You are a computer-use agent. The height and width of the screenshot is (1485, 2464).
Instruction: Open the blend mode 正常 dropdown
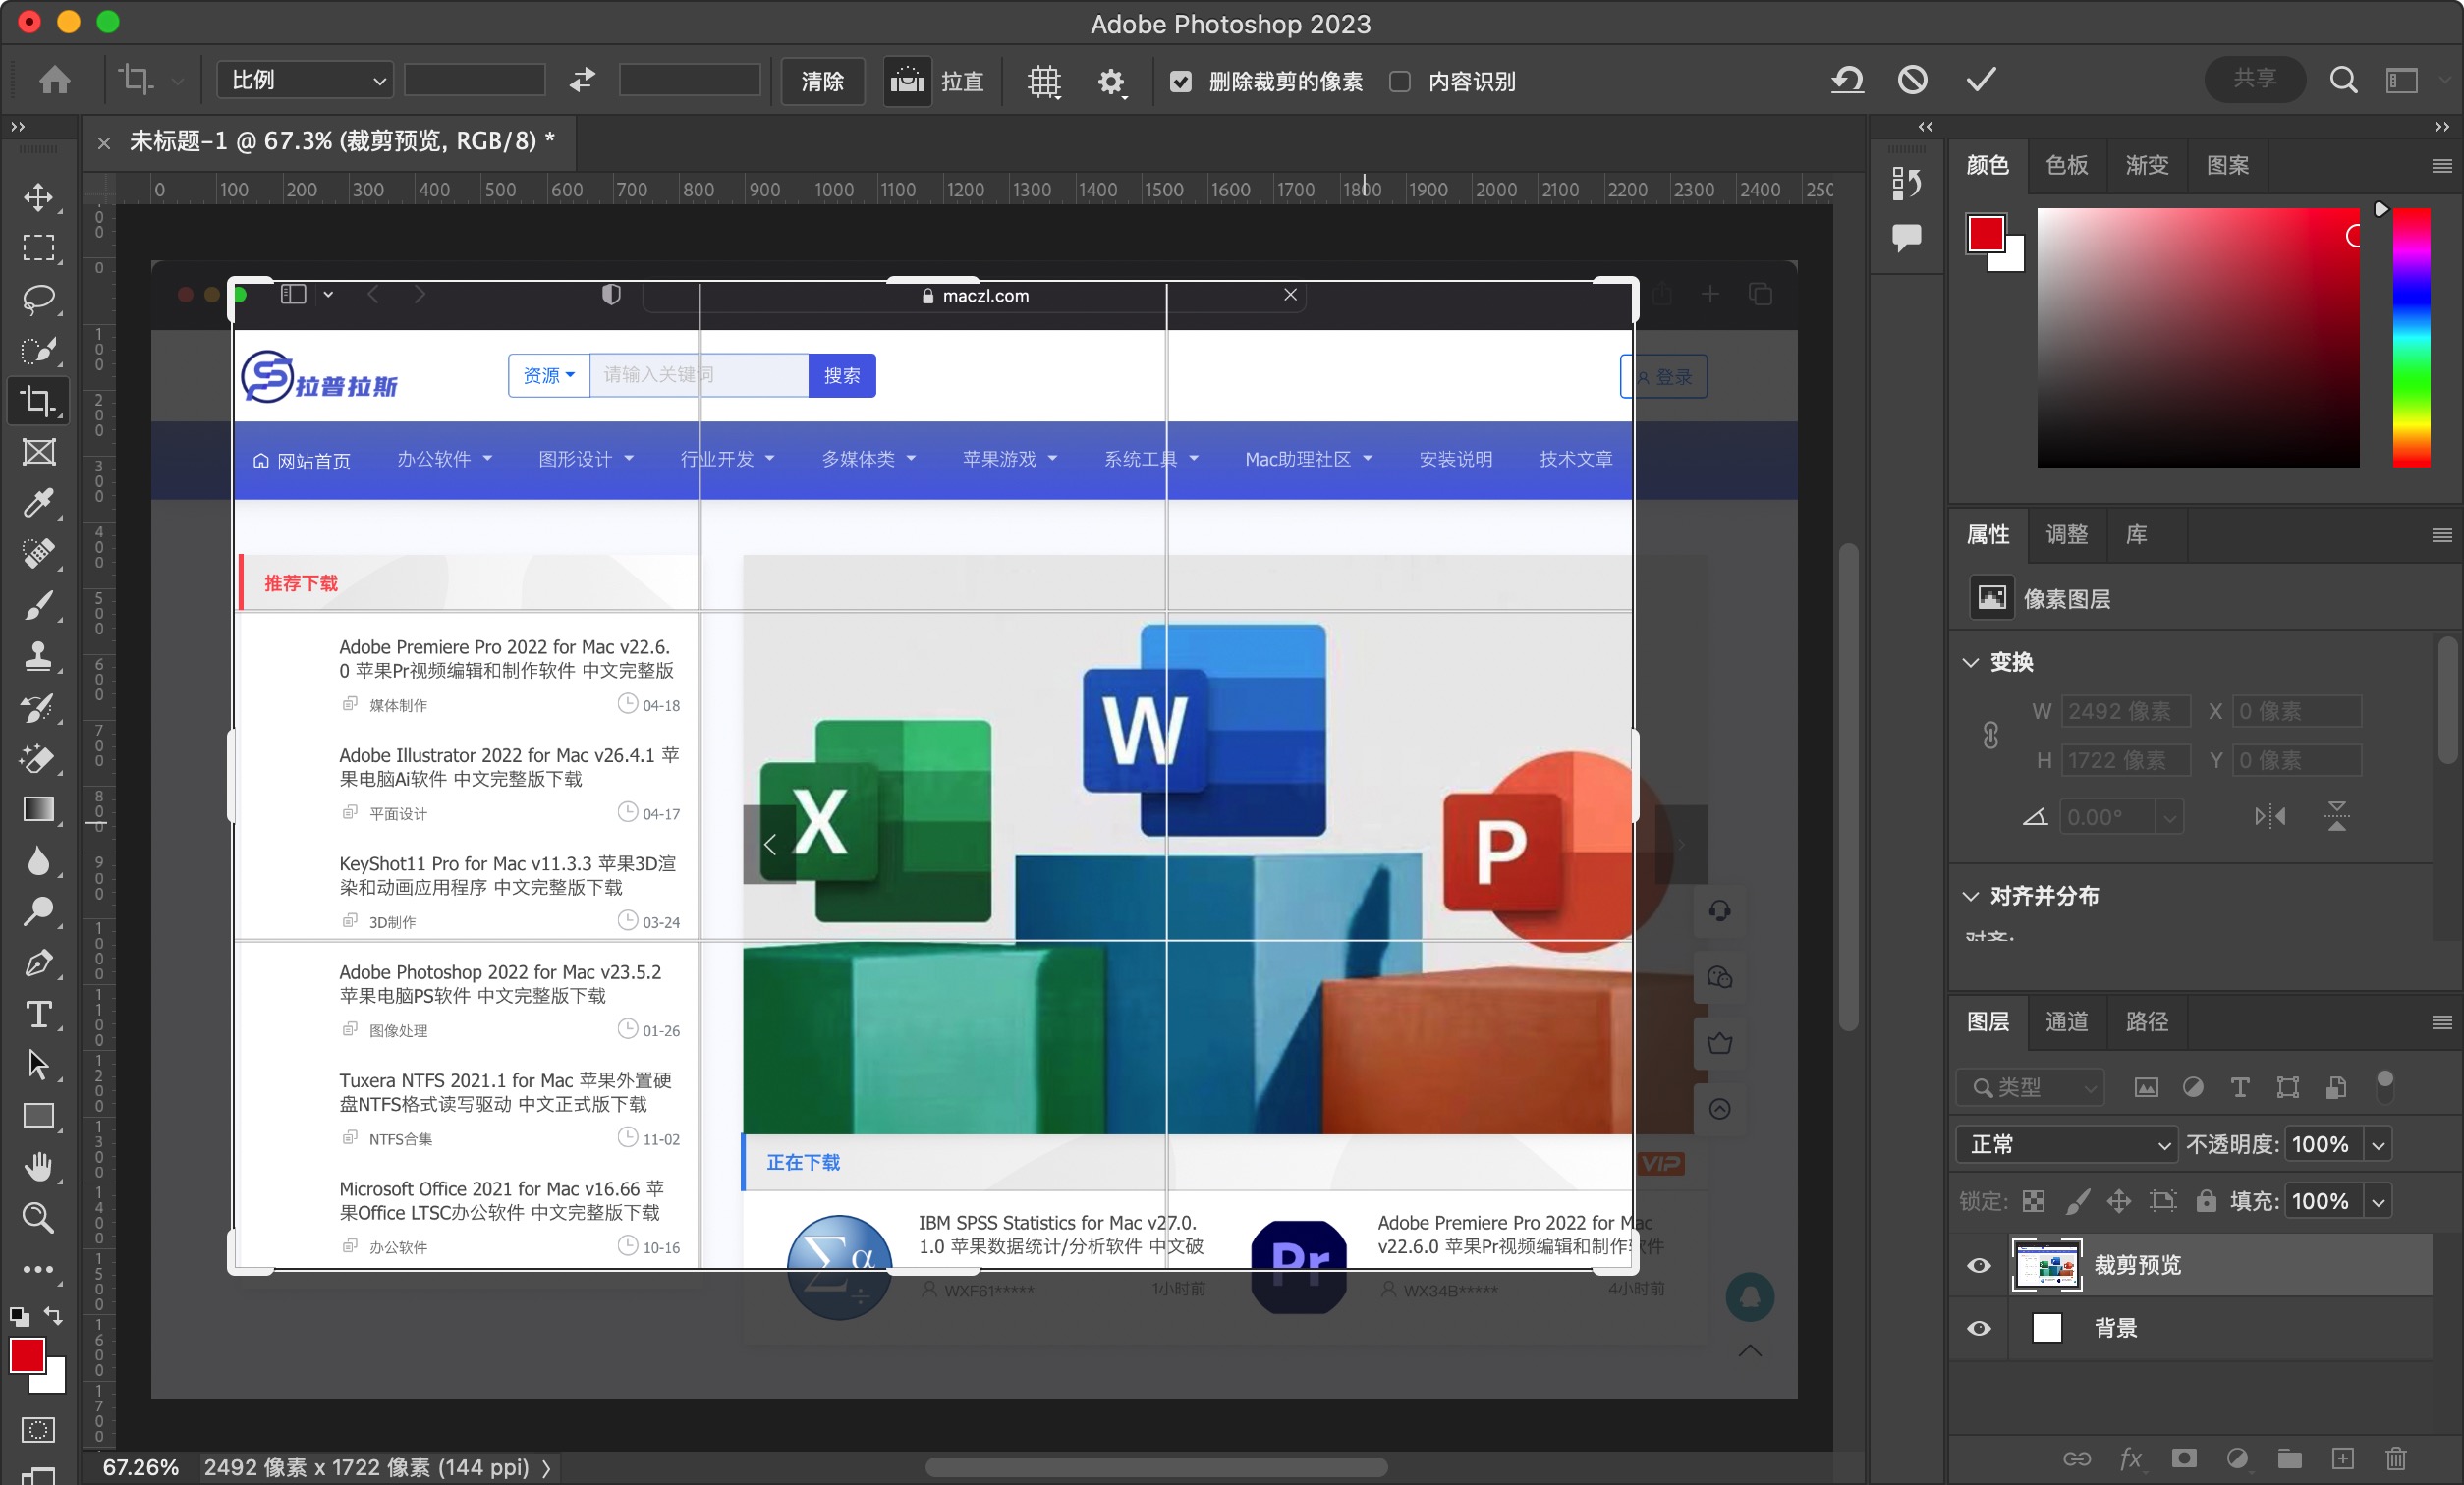2065,1144
